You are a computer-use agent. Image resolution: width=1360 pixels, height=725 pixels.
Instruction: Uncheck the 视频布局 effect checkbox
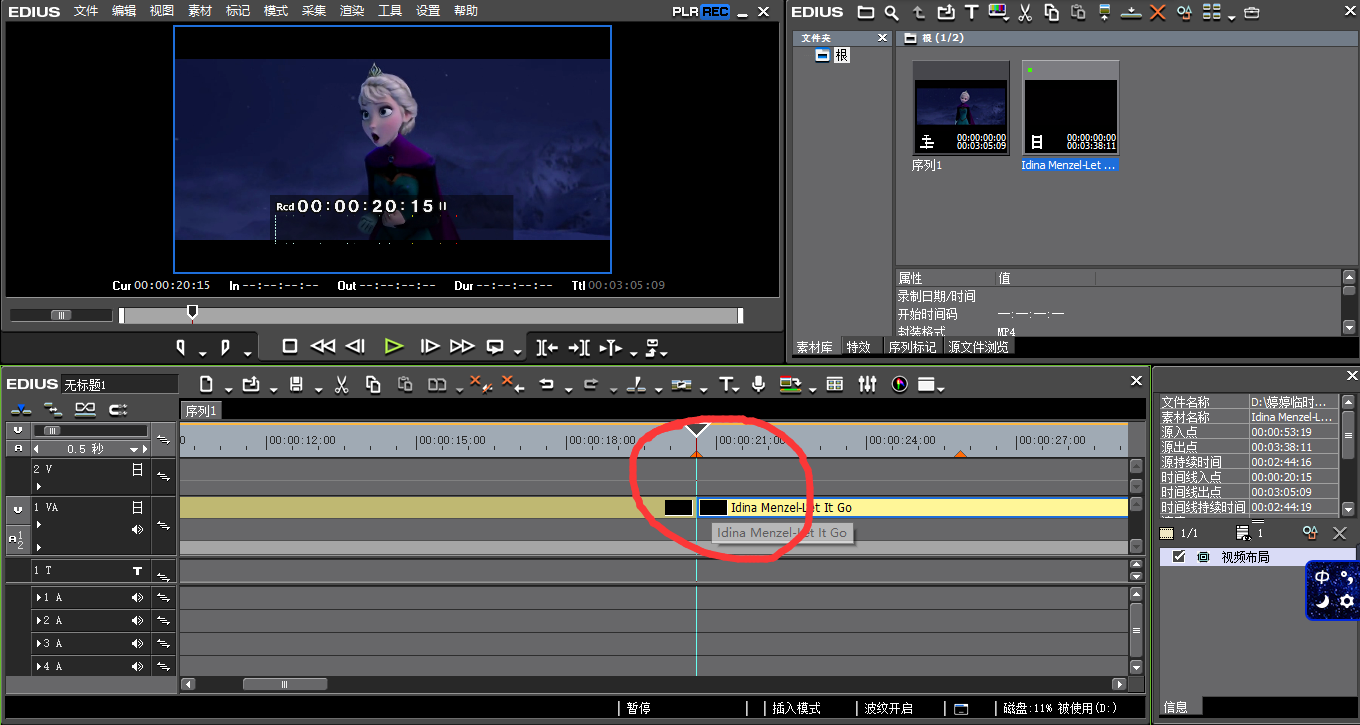coord(1179,557)
